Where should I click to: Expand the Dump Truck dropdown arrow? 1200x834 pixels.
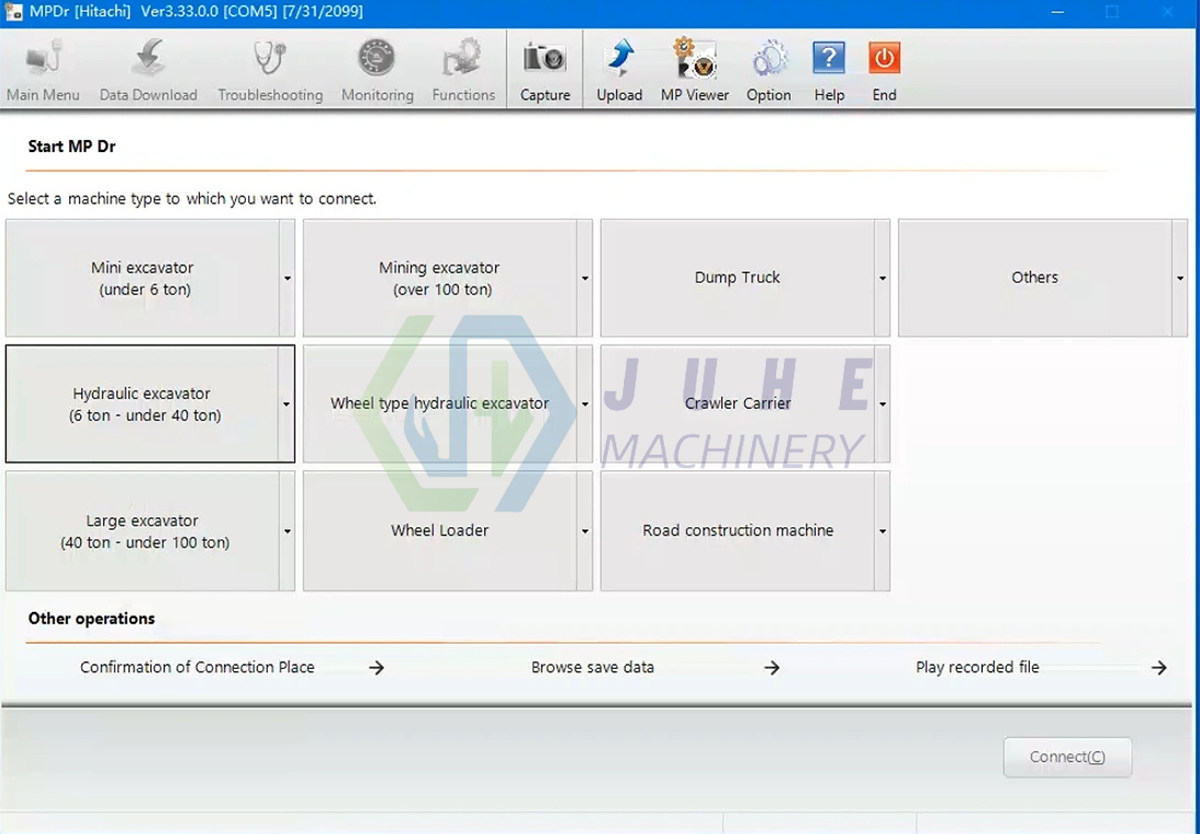click(882, 277)
